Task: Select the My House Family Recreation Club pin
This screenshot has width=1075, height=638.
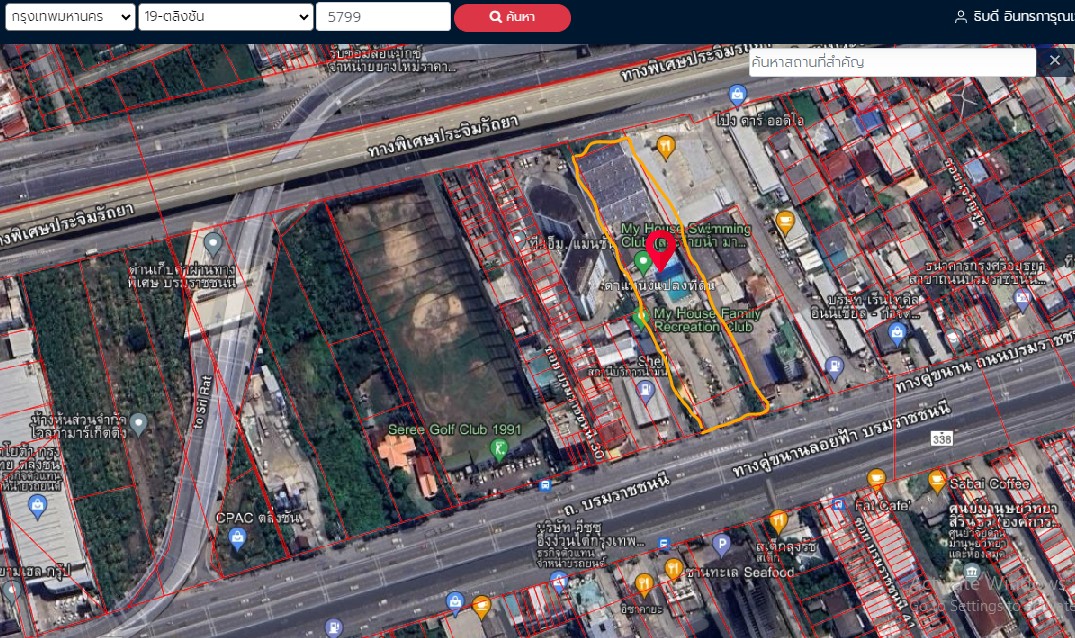Action: coord(641,318)
